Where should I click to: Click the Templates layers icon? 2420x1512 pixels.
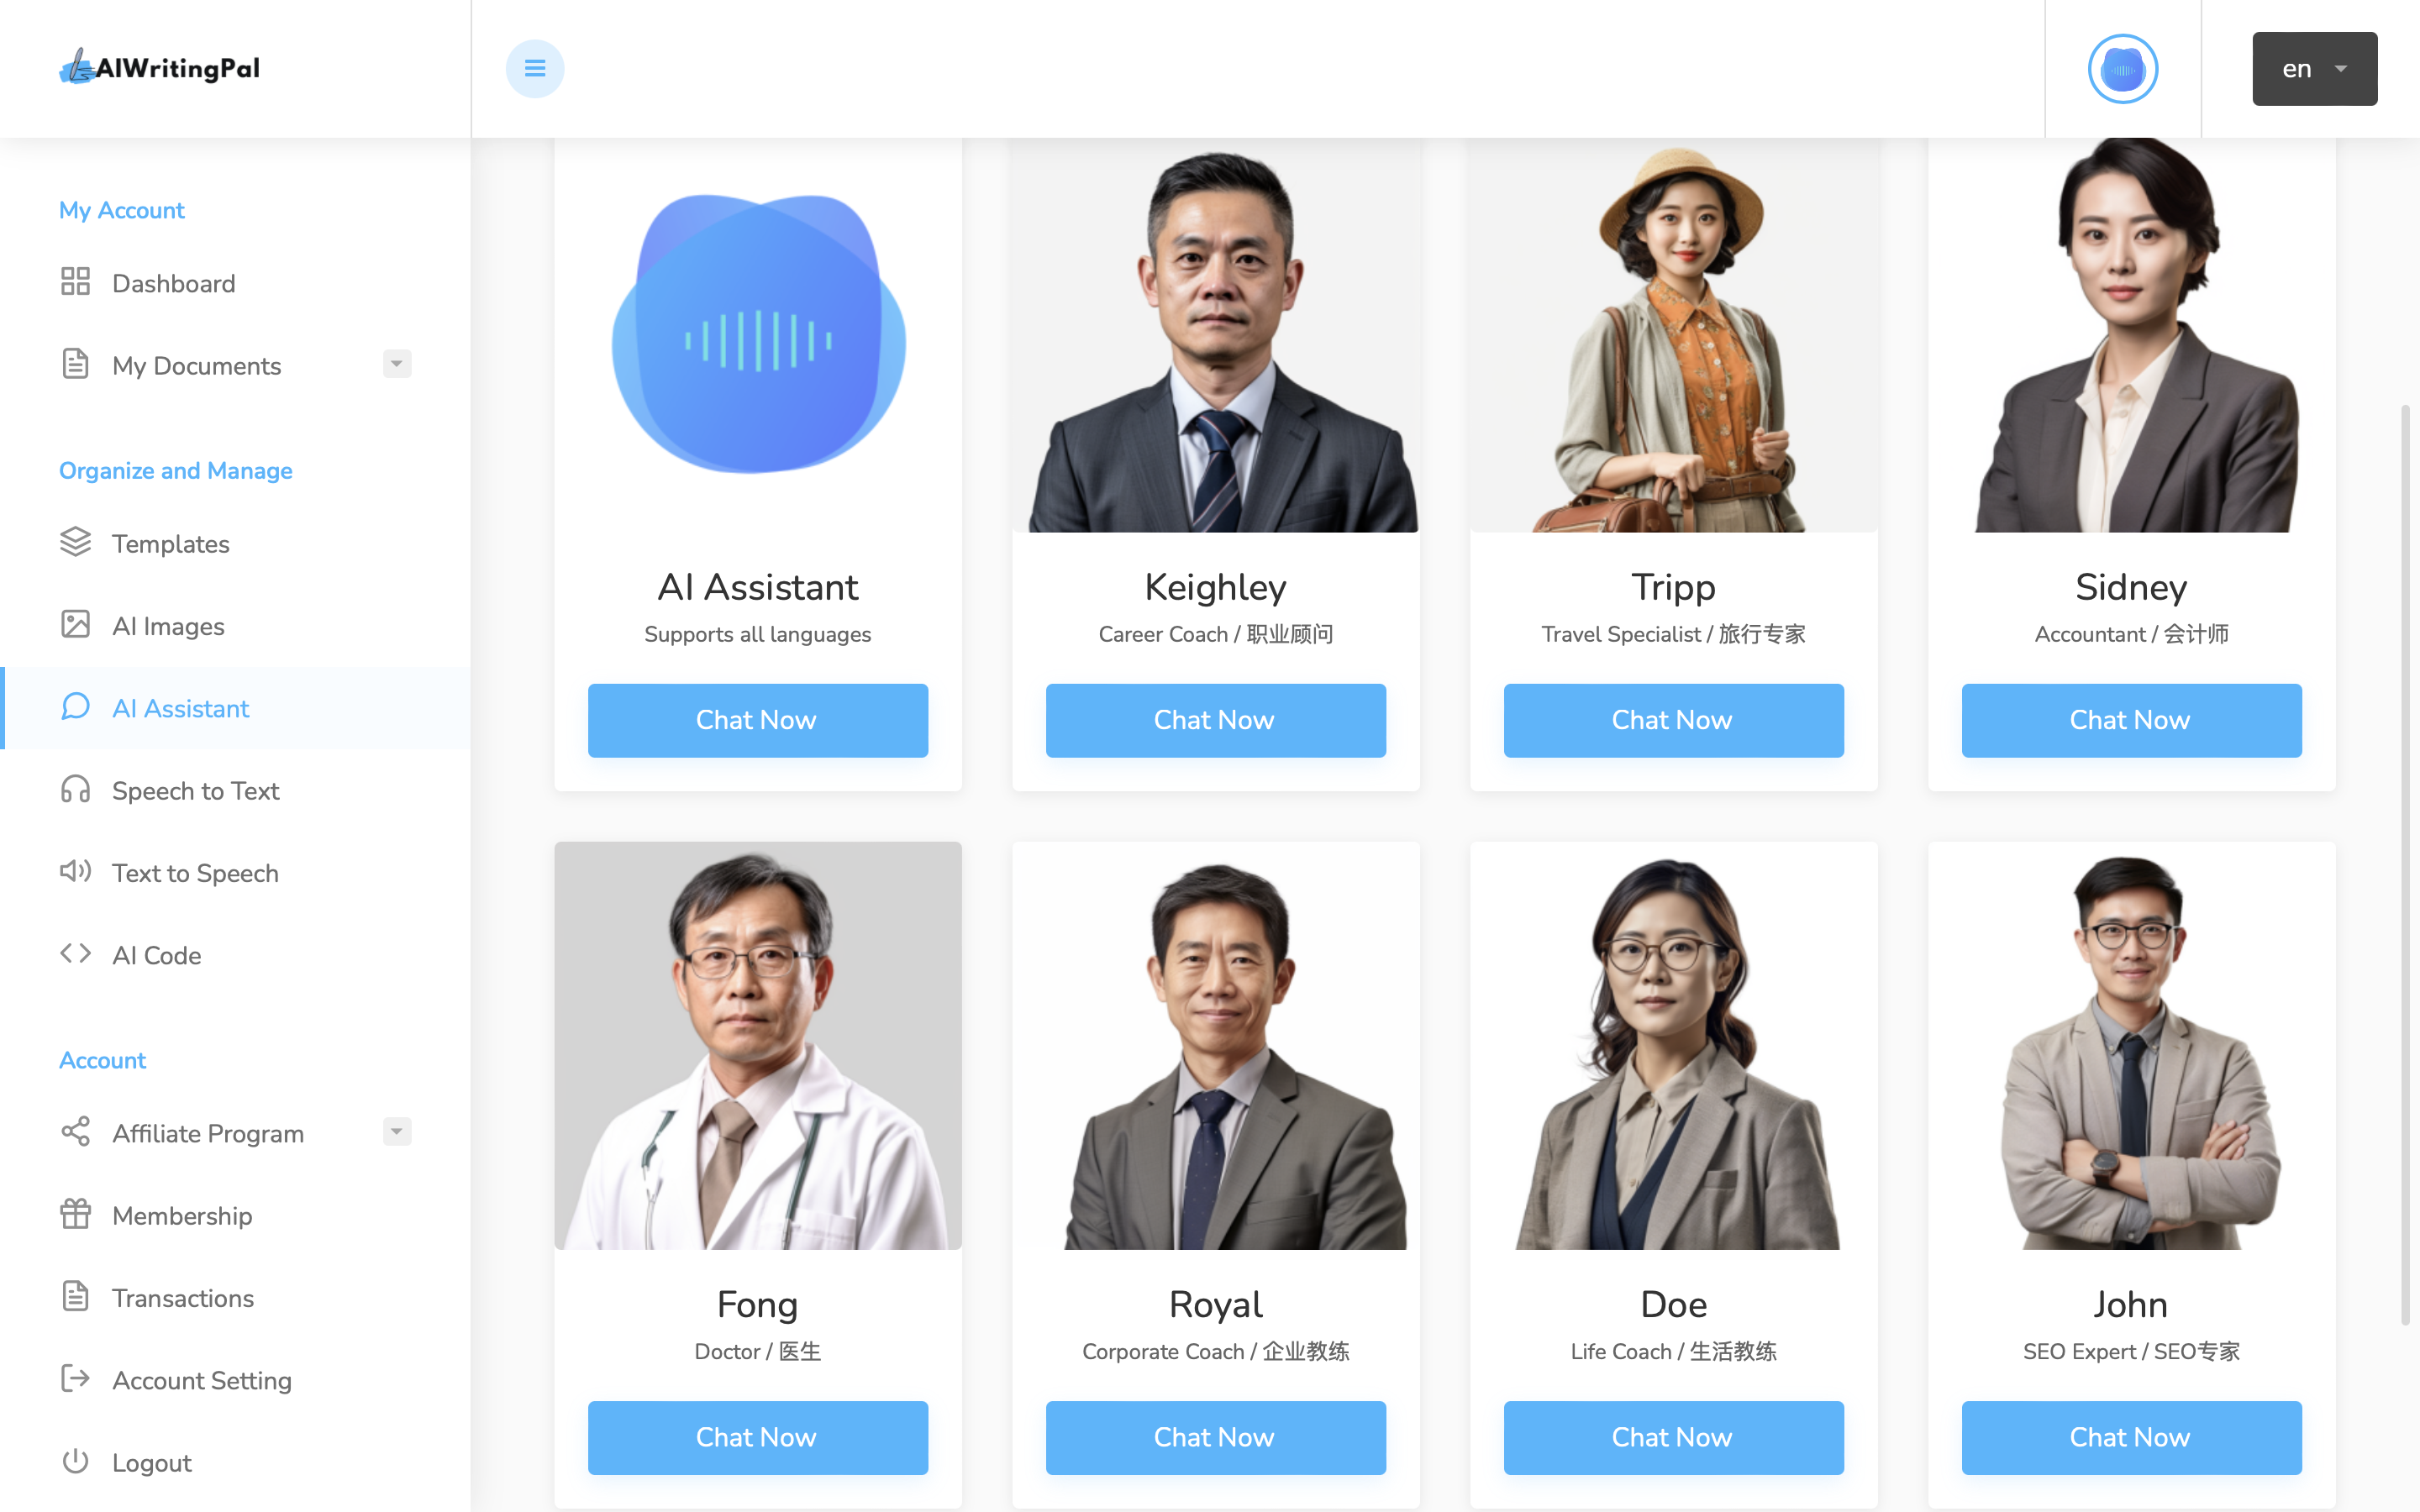click(x=75, y=542)
